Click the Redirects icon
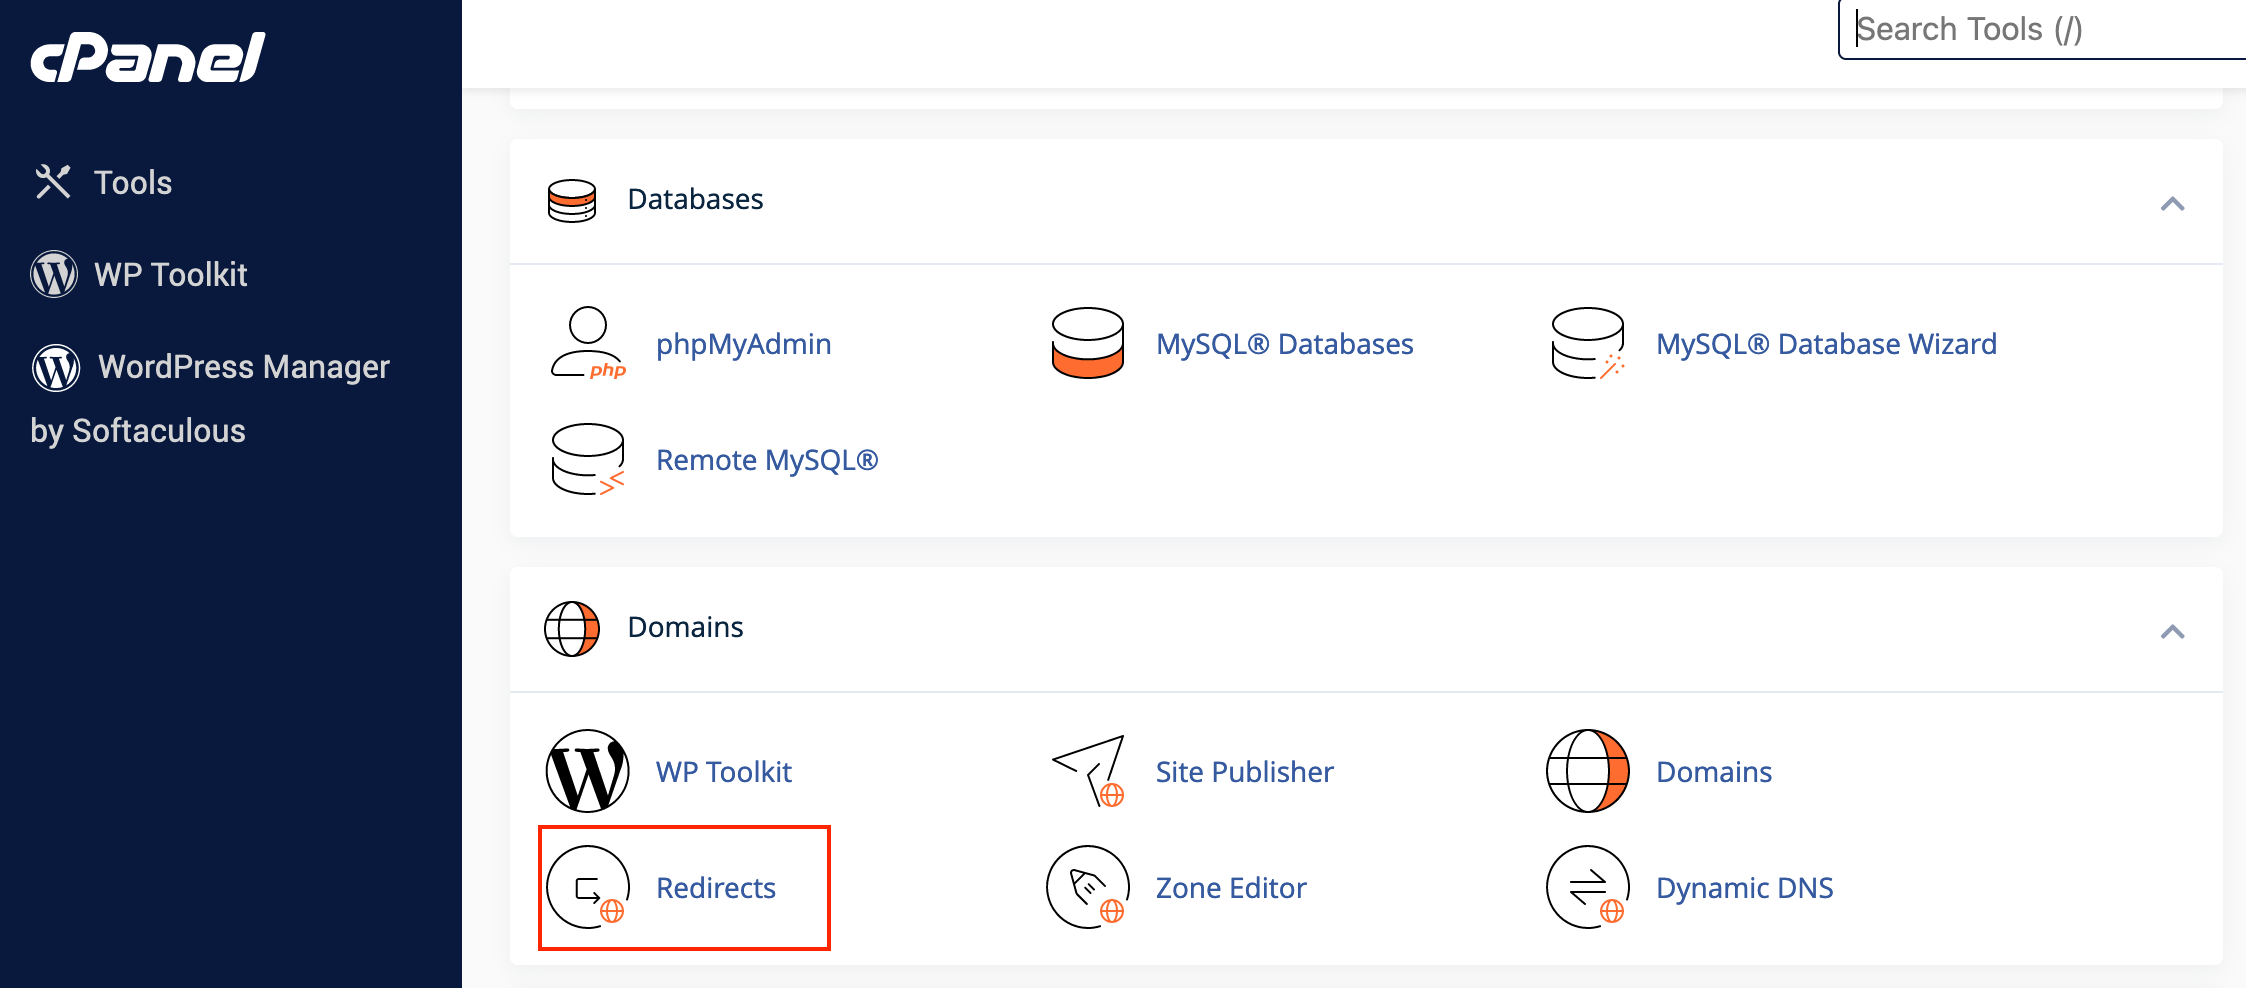 pos(588,887)
